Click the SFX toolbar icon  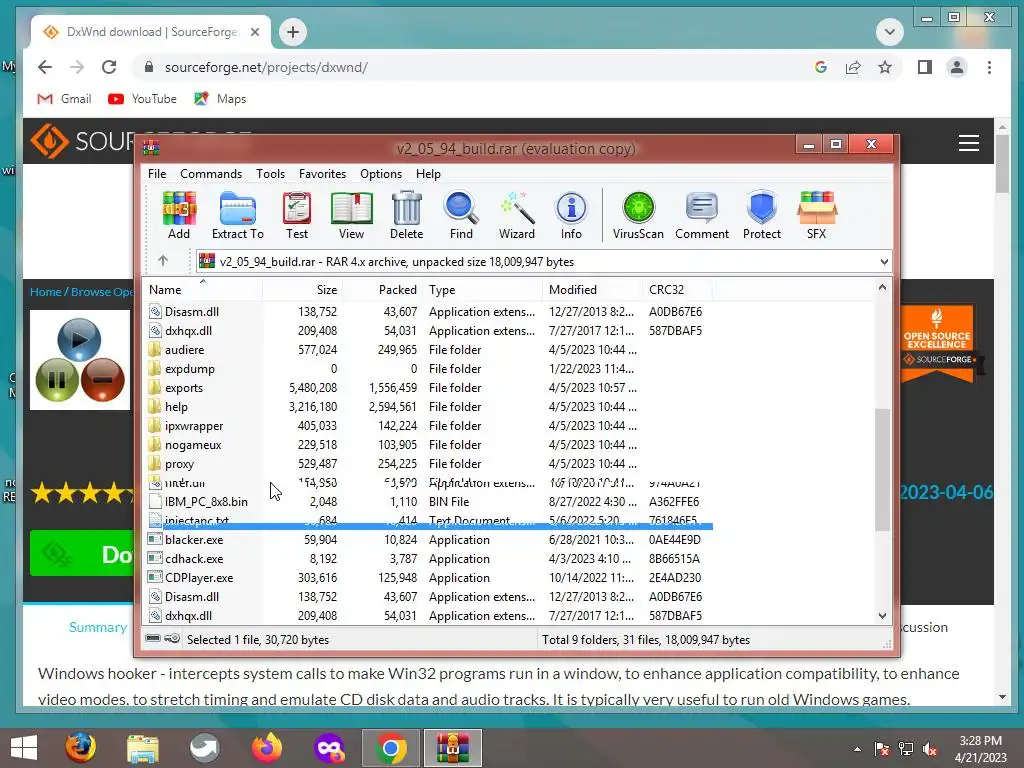pos(816,216)
